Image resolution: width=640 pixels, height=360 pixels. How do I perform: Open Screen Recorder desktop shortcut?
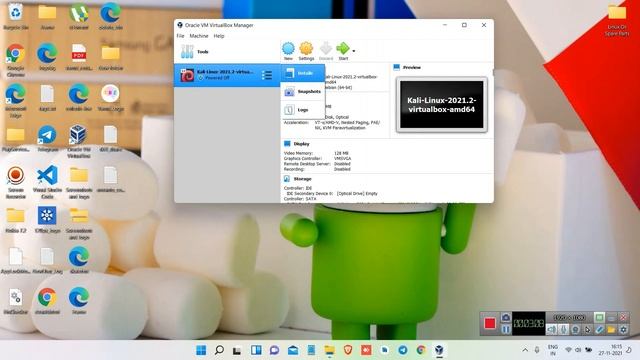(x=16, y=182)
